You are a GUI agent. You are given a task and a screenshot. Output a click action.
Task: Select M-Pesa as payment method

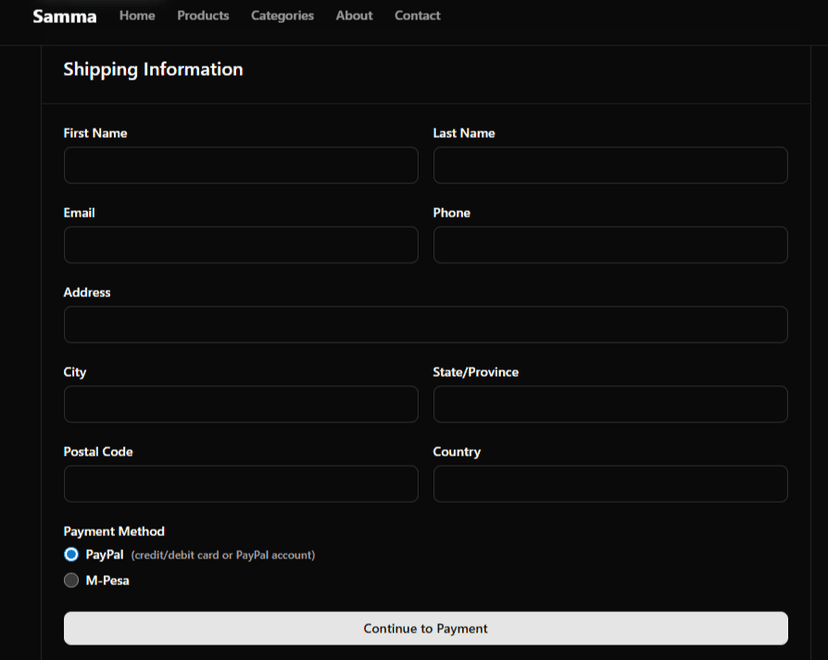coord(71,581)
